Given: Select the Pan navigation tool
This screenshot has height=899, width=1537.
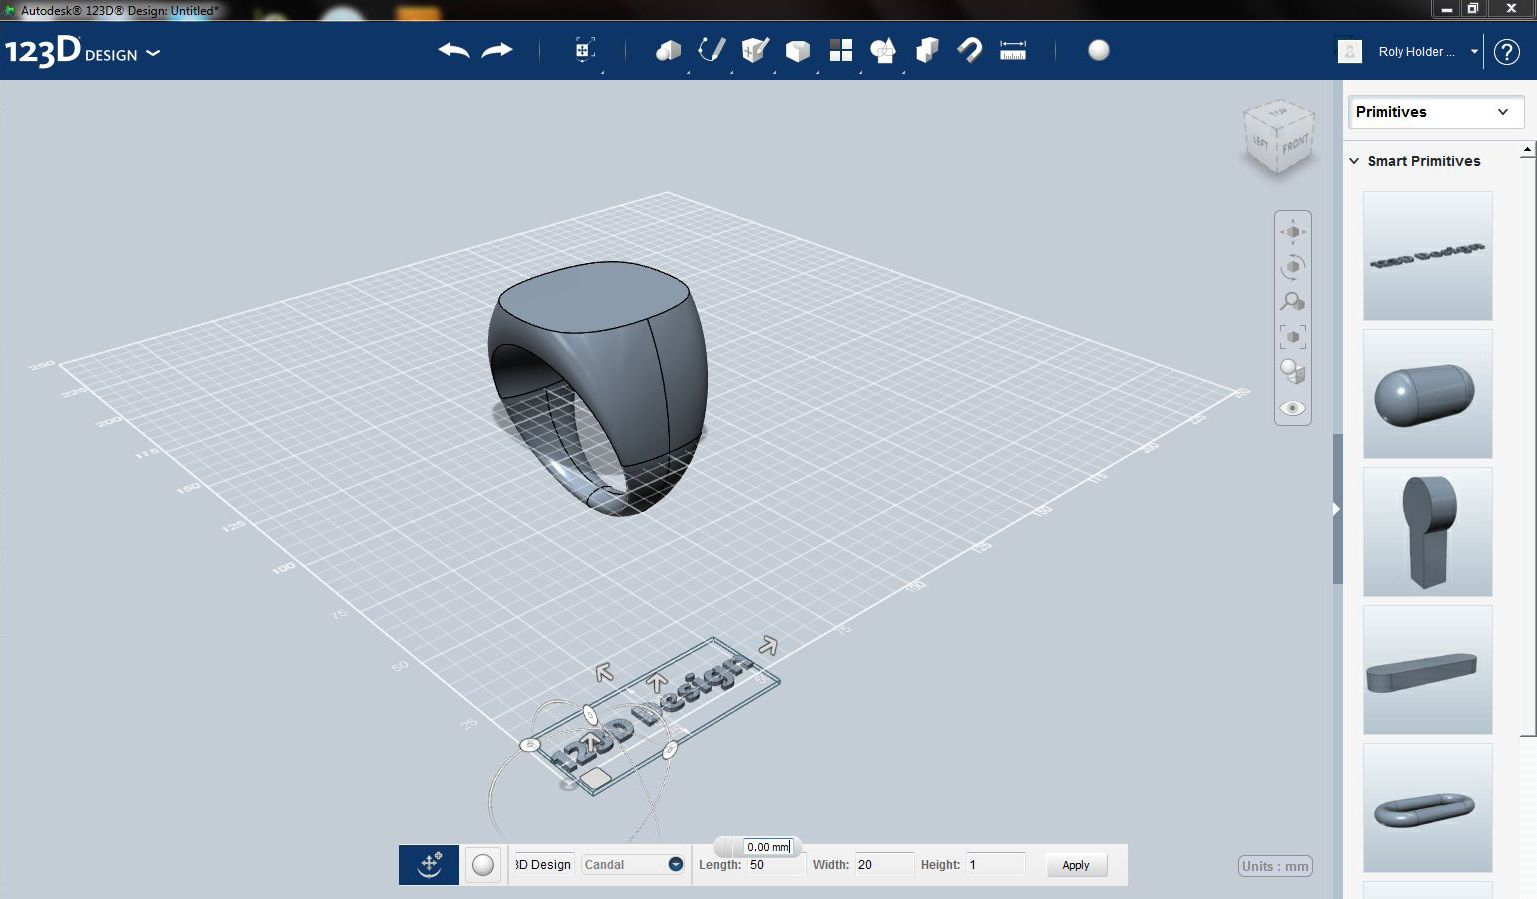Looking at the screenshot, I should click(x=1292, y=231).
